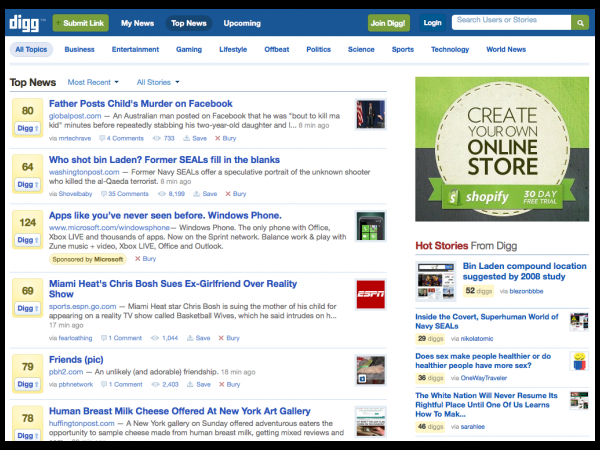Focus the Search Users or Stories field
This screenshot has height=450, width=600.
point(511,22)
